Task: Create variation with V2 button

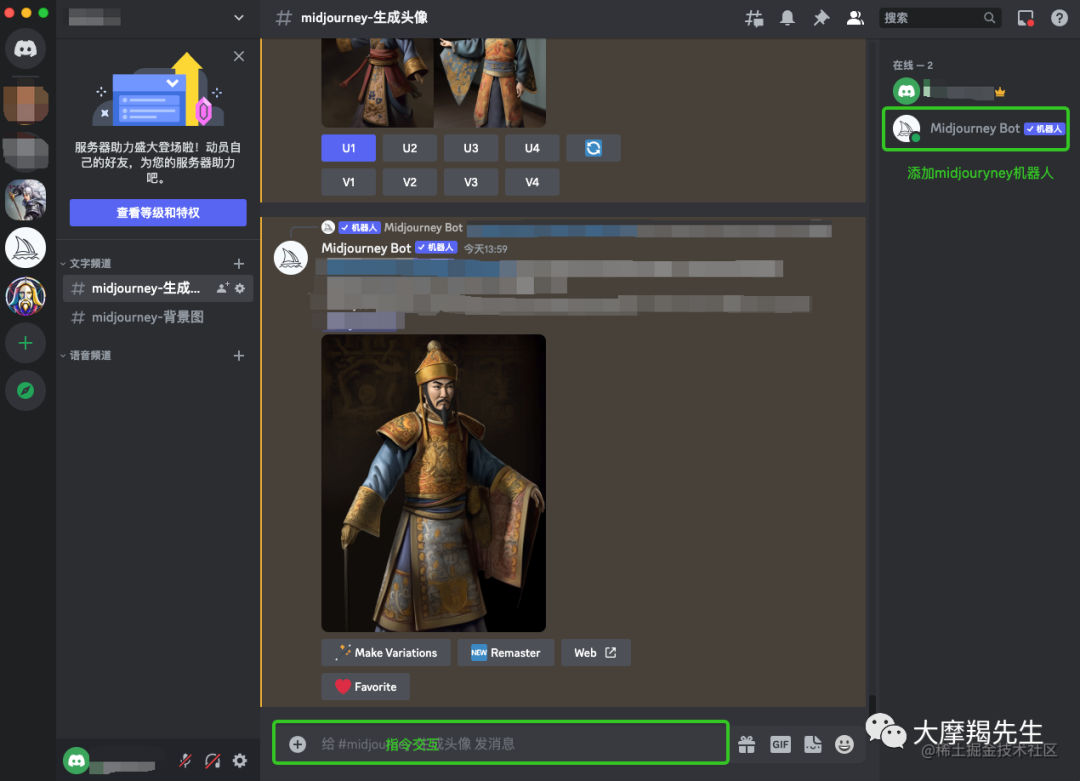Action: click(x=410, y=182)
